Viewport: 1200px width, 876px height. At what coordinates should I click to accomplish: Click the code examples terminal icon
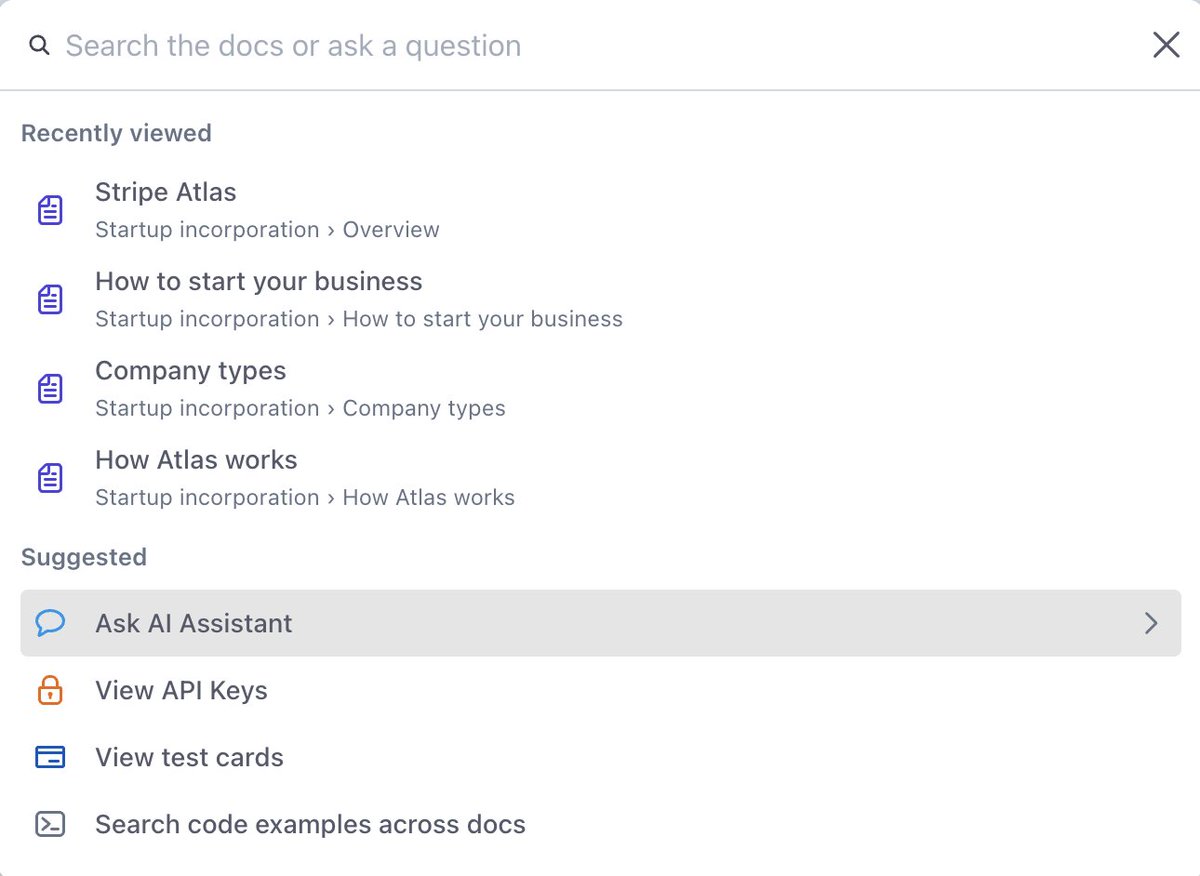pos(50,824)
